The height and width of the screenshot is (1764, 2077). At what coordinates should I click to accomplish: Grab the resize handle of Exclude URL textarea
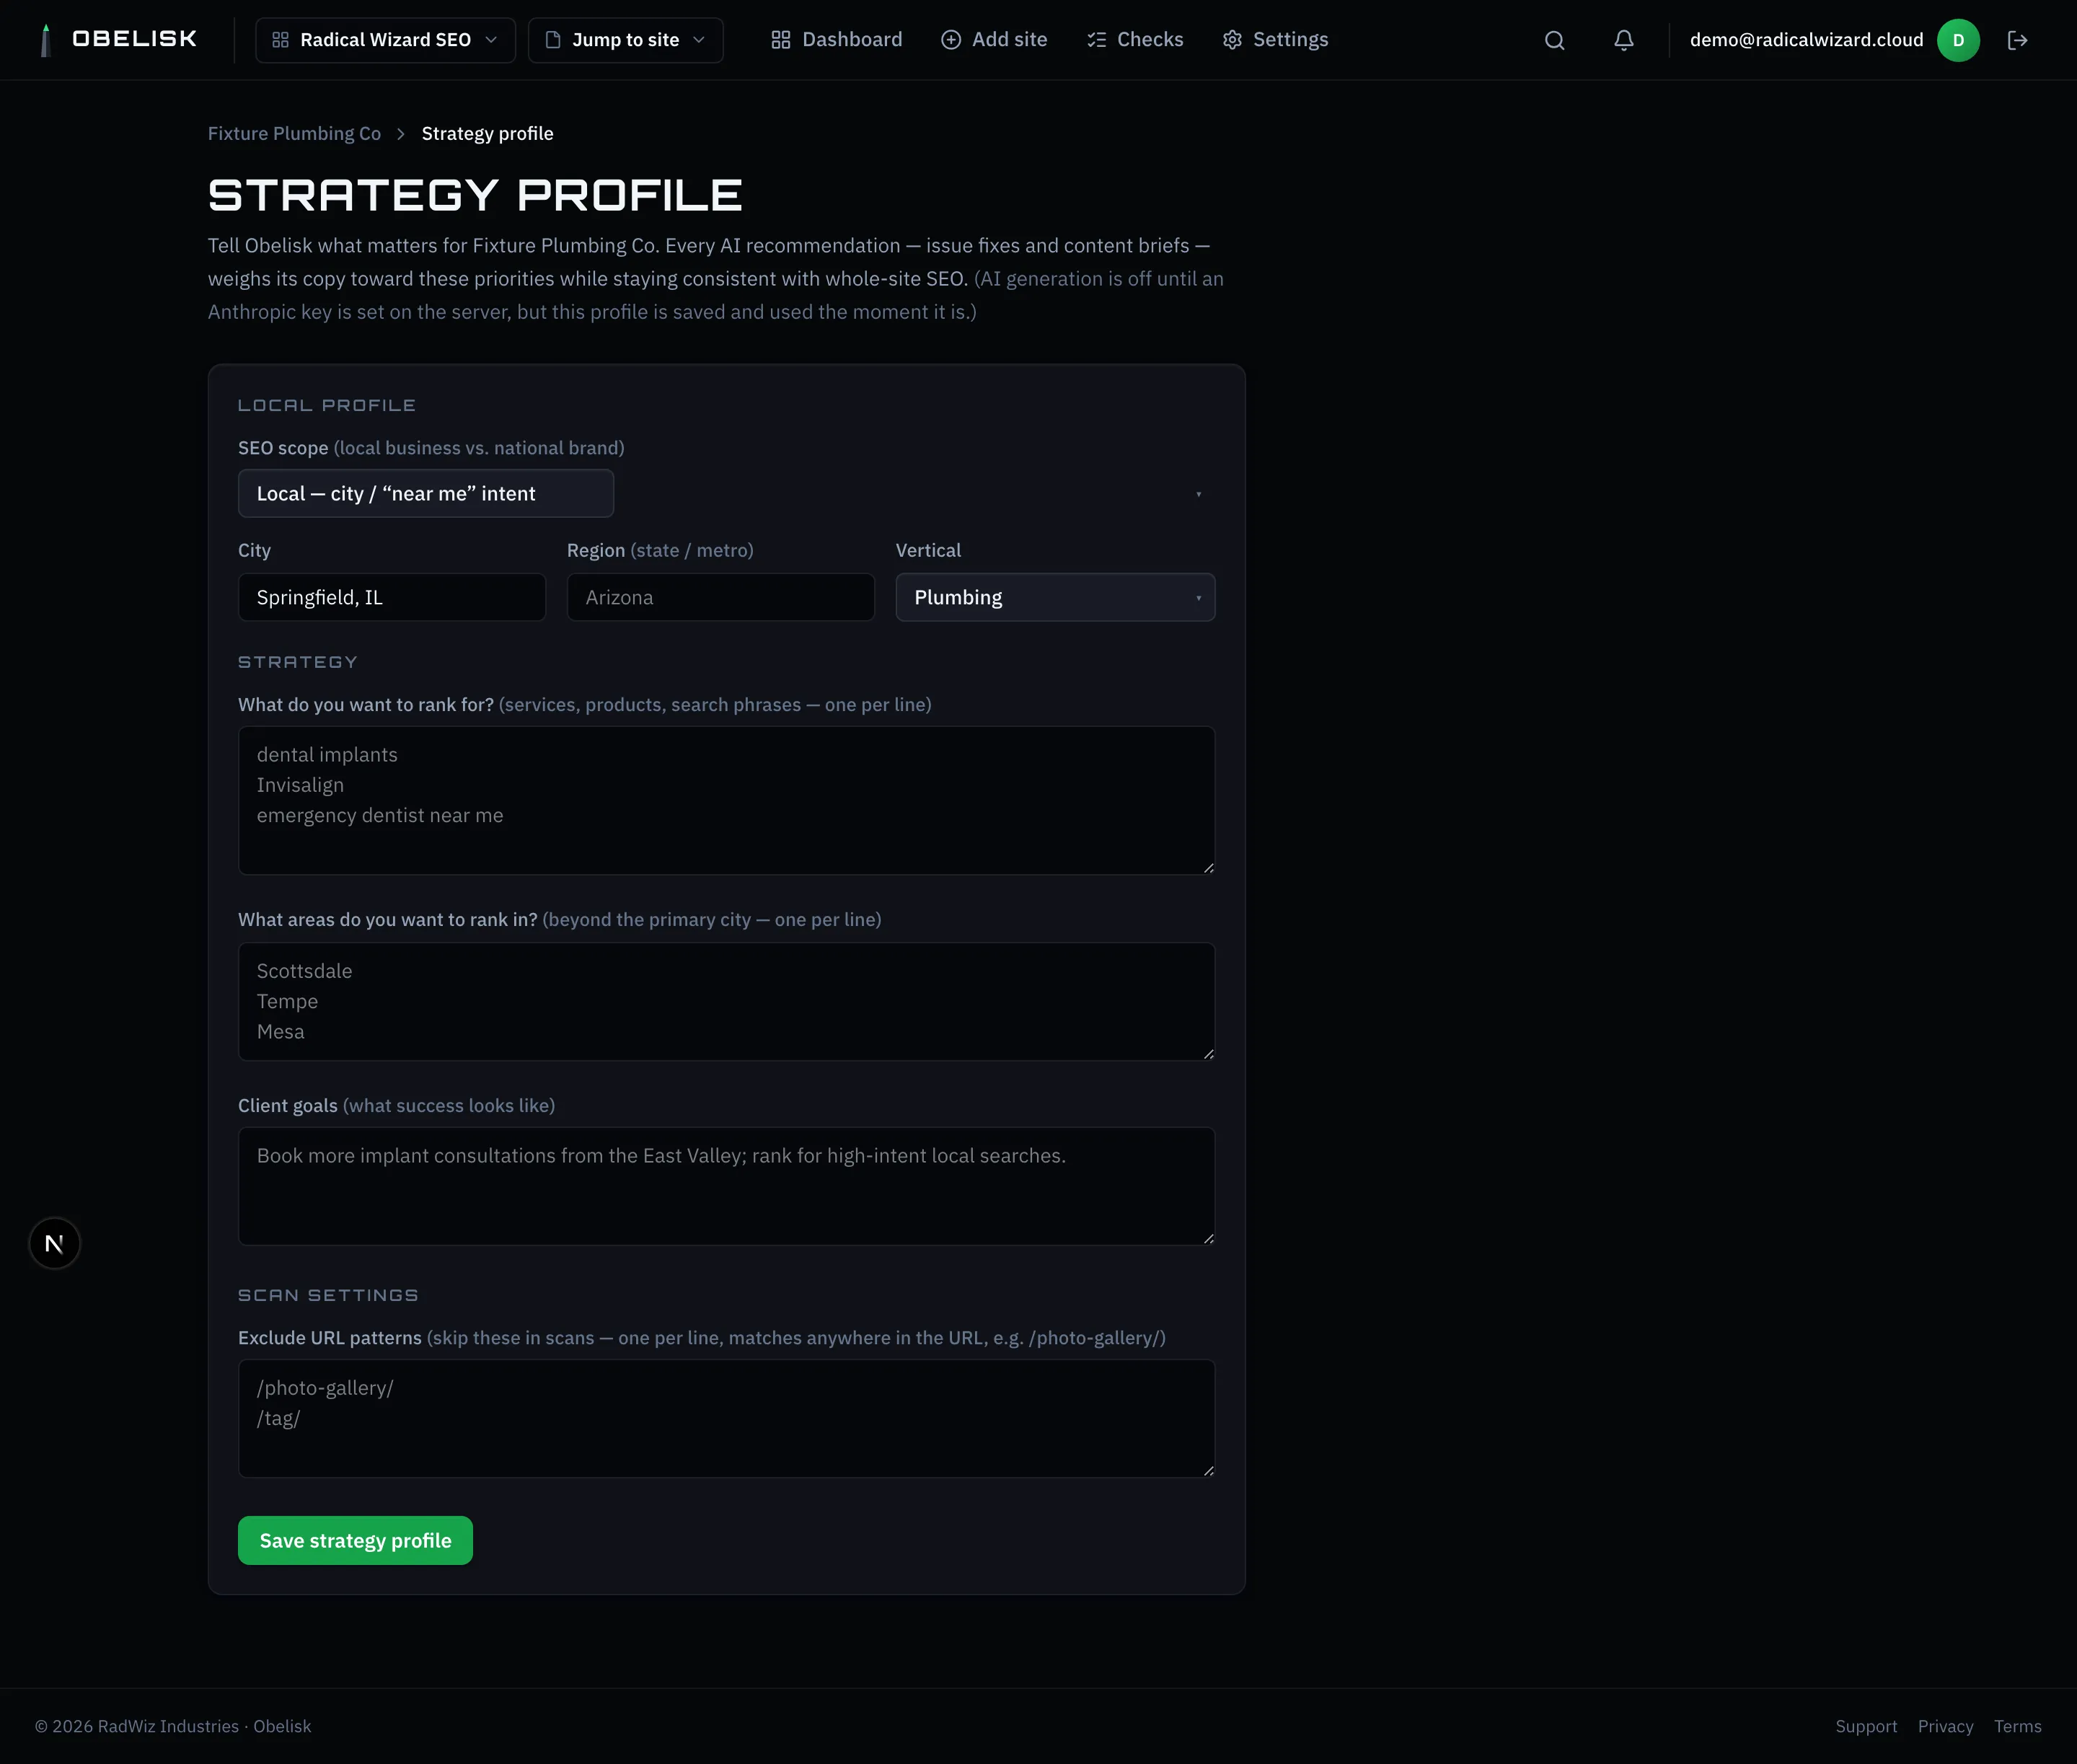point(1208,1470)
